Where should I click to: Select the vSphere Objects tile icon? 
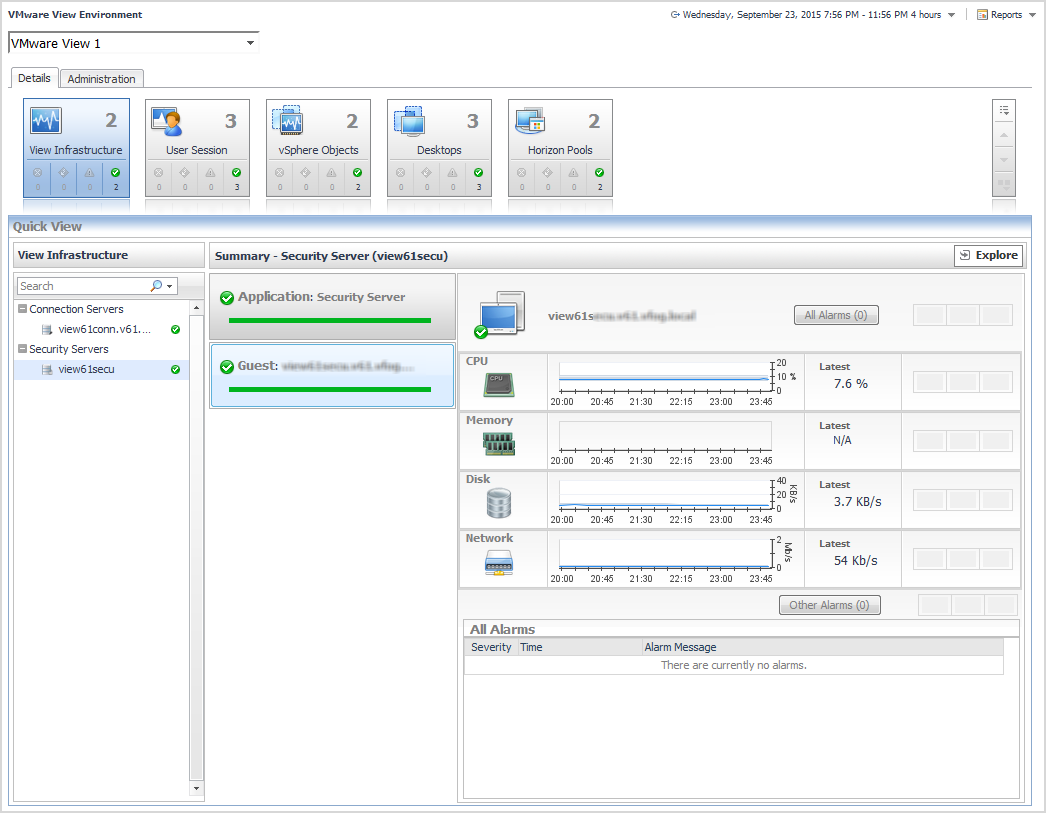(288, 122)
